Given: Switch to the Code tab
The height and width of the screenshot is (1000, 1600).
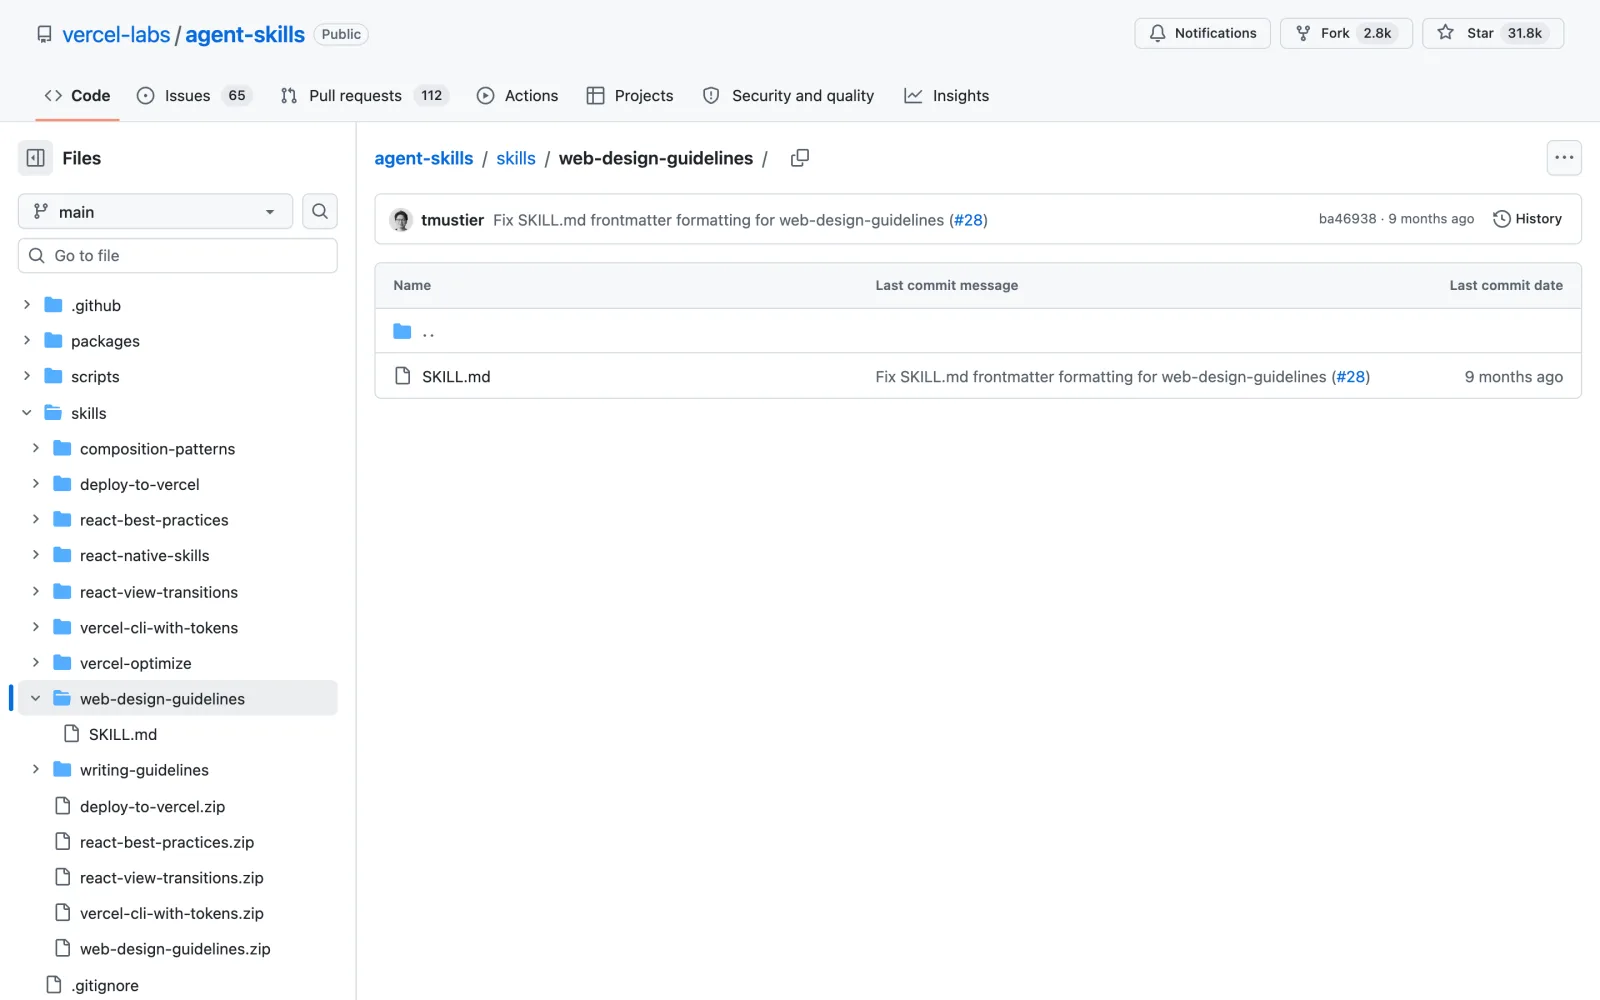Looking at the screenshot, I should point(77,96).
